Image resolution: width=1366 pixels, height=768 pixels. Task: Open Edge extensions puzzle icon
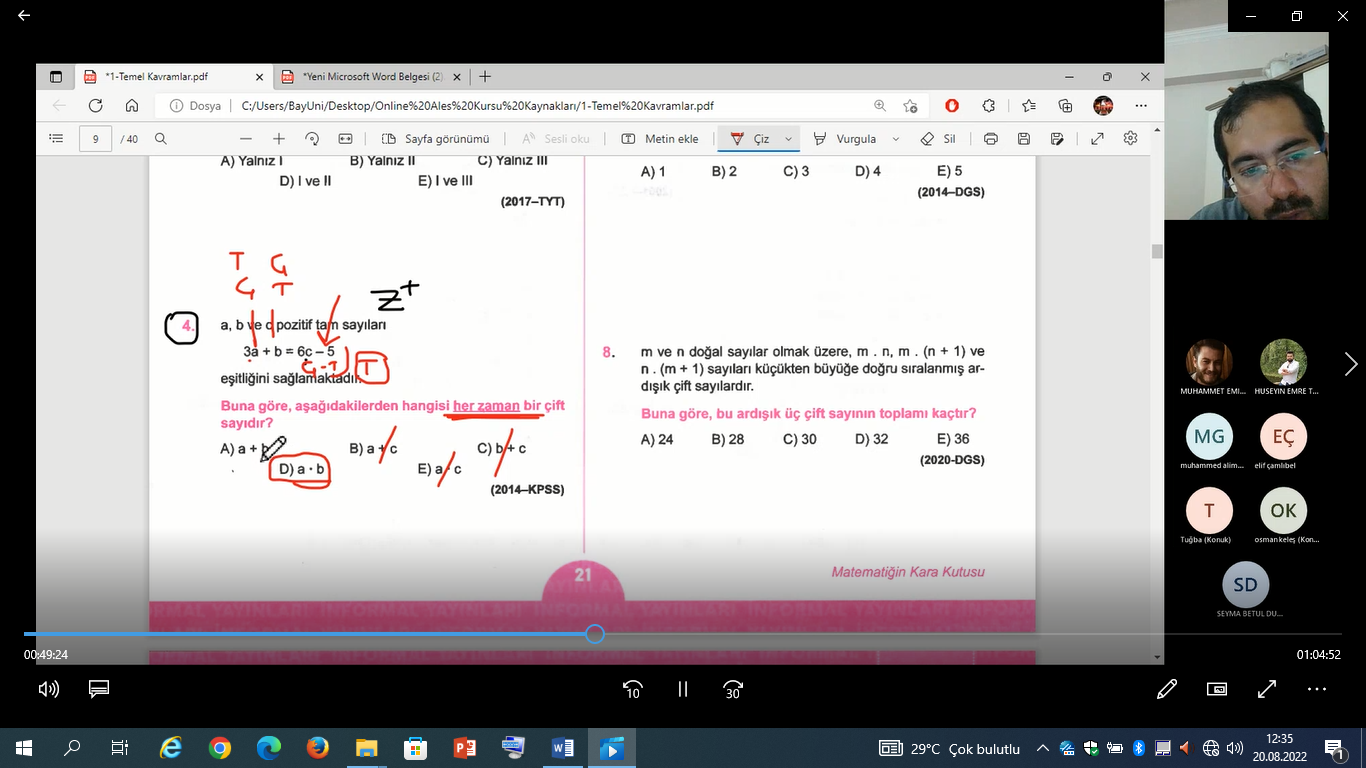(x=989, y=106)
